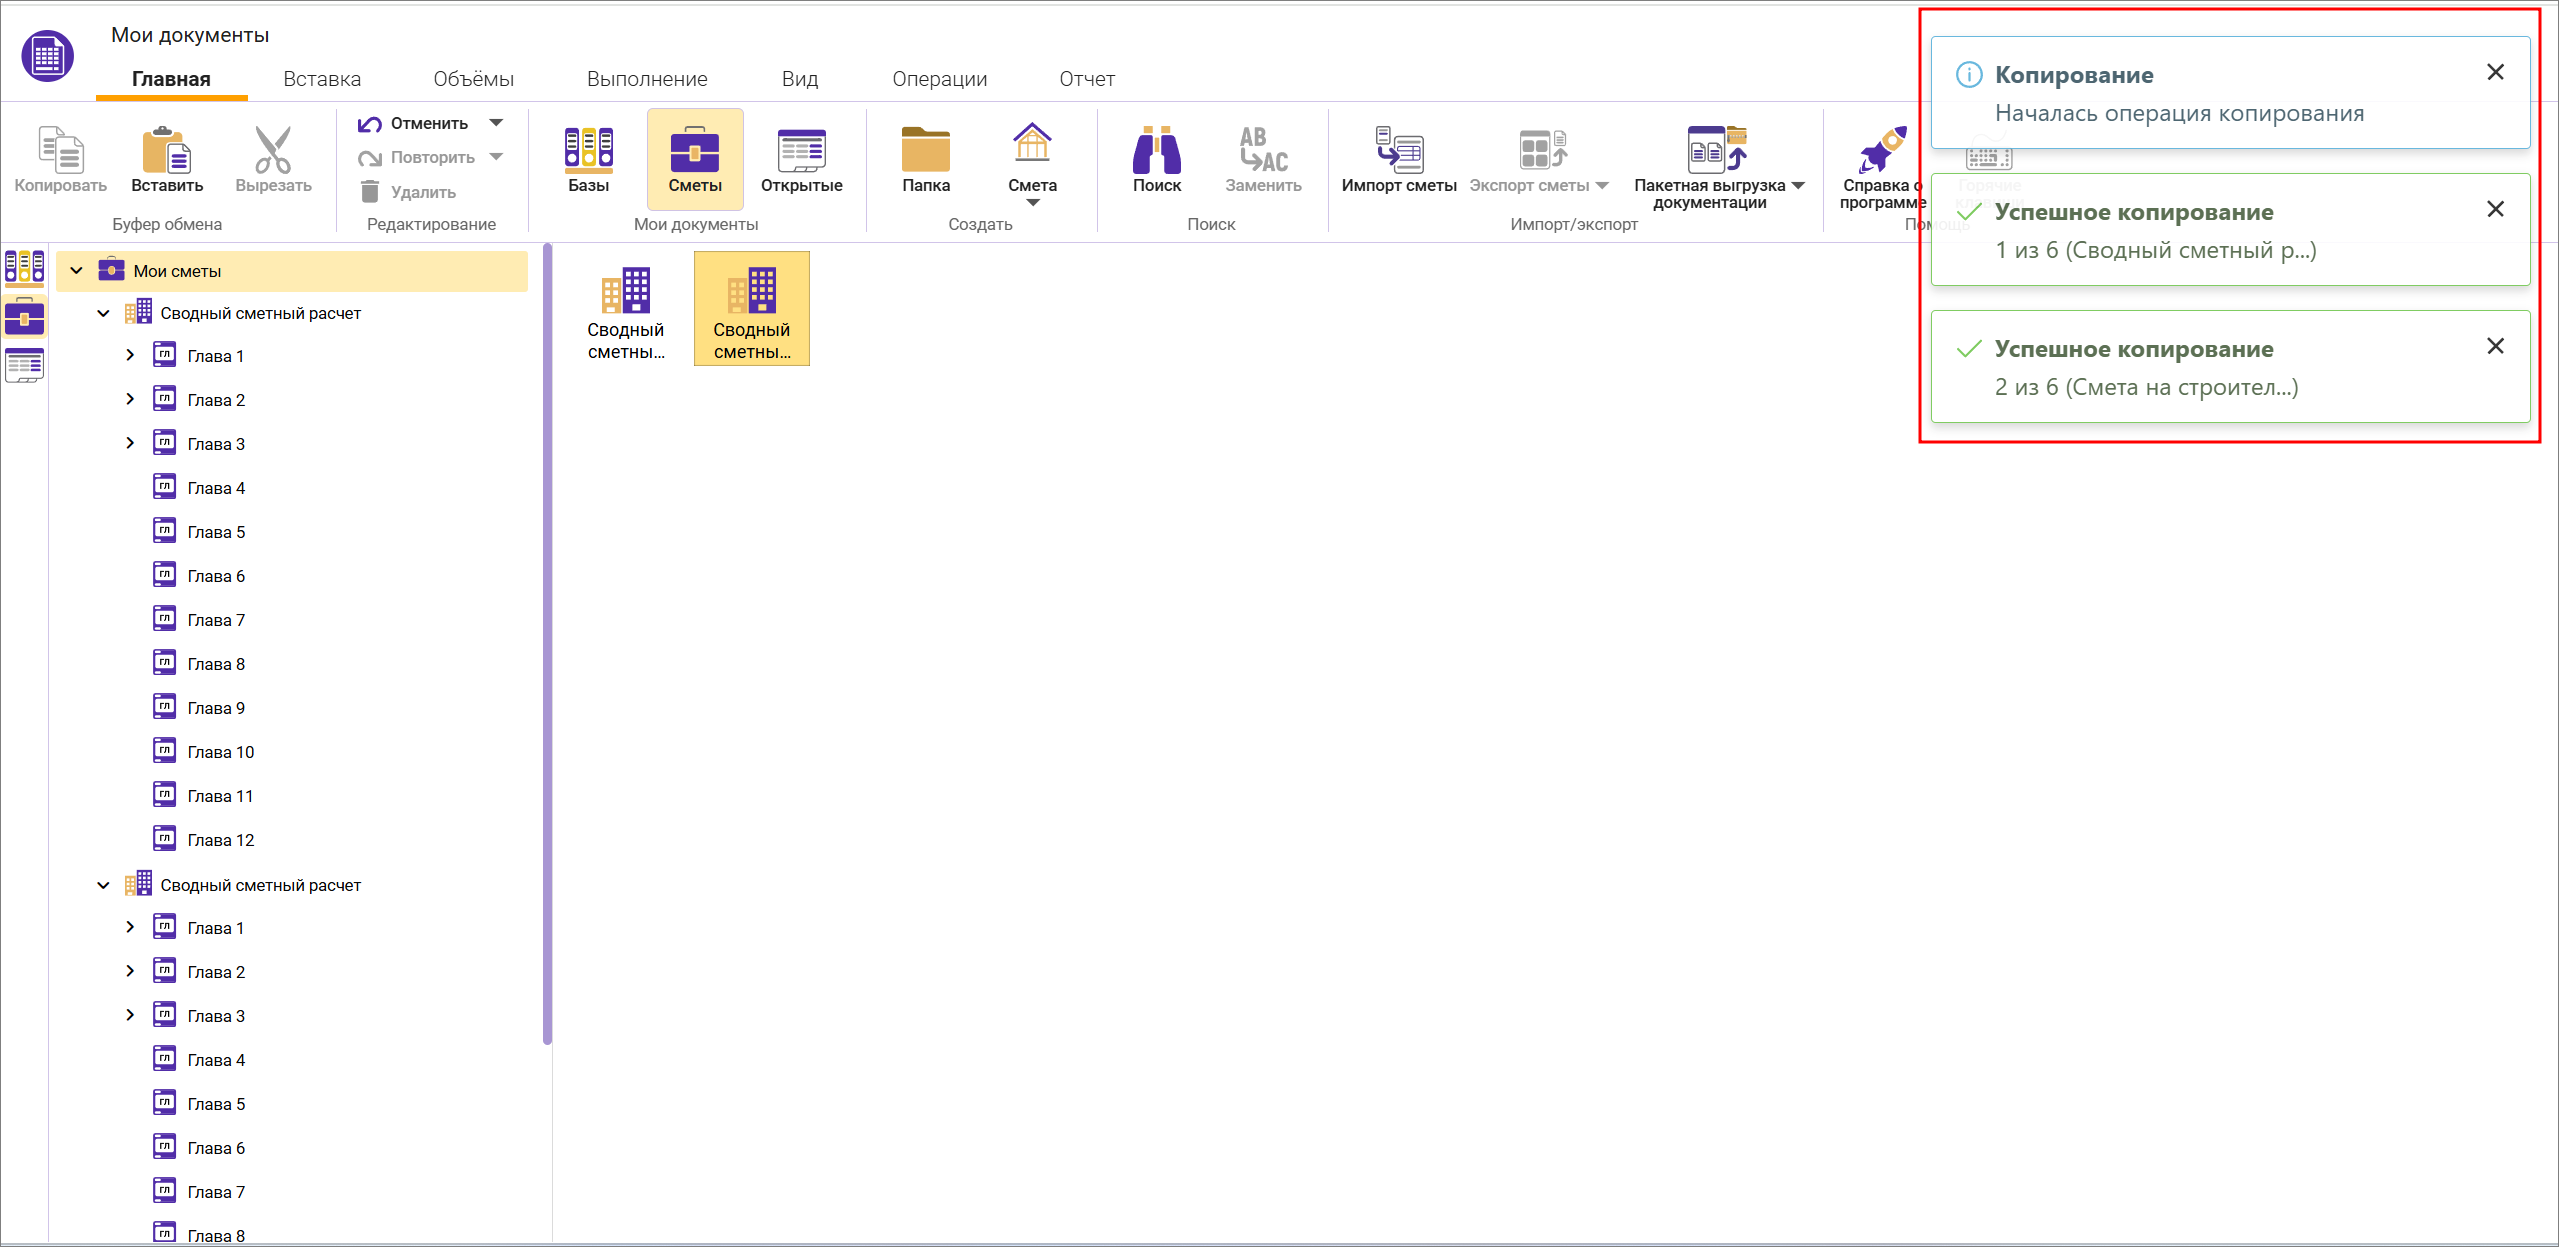
Task: Open the Смета create dropdown
Action: [1032, 201]
